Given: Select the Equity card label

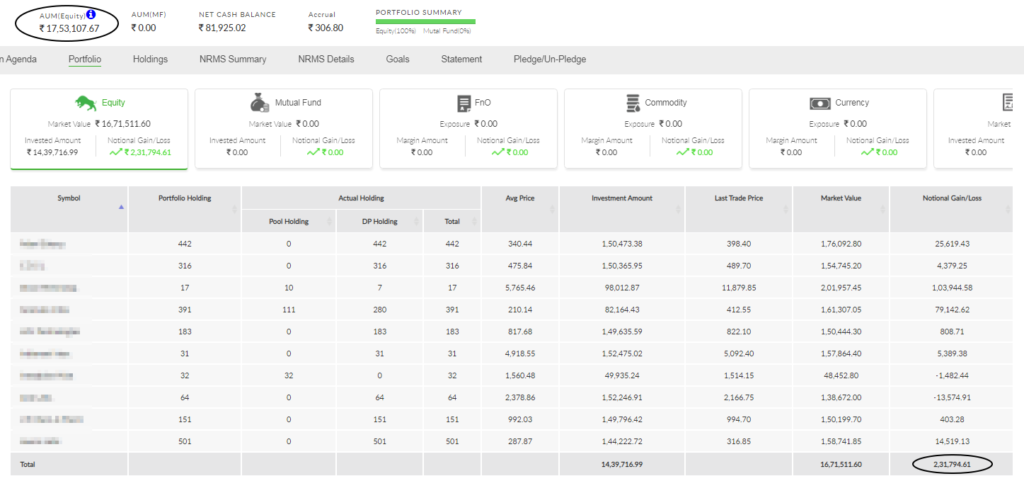Looking at the screenshot, I should (113, 102).
